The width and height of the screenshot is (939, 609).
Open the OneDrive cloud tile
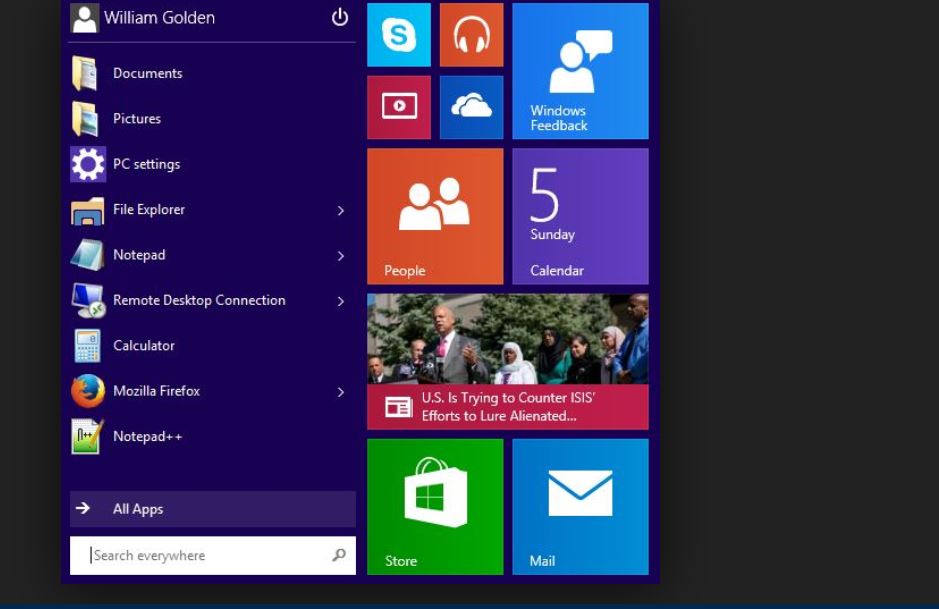click(471, 107)
